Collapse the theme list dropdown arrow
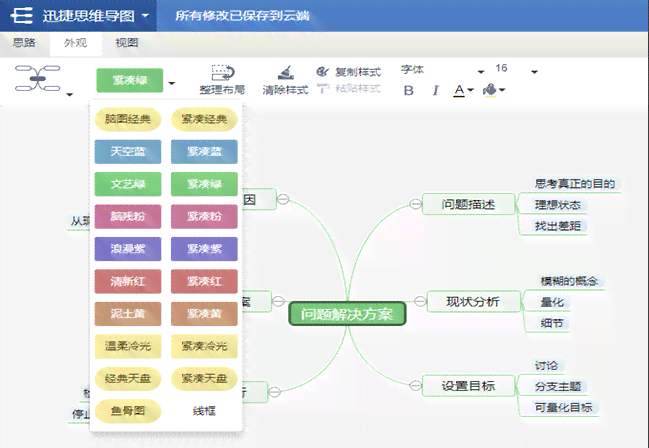Screen dimensions: 649x448 click(x=172, y=83)
